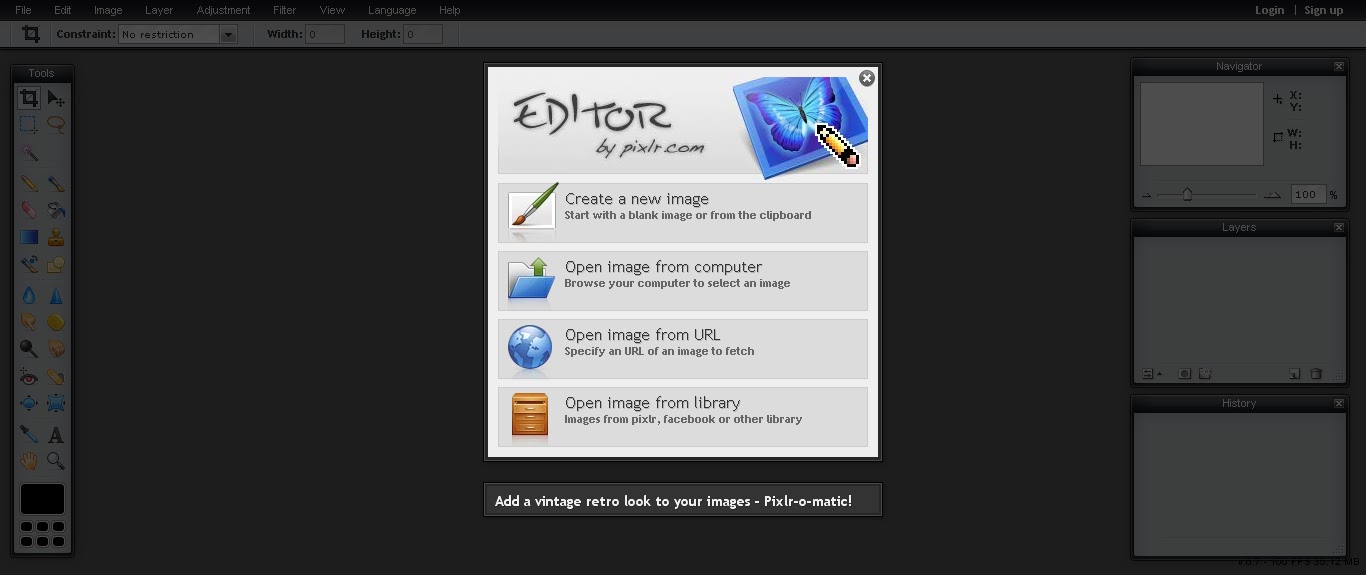Select the rectangular Marquee tool
Screen dimensions: 1366x575
29,125
